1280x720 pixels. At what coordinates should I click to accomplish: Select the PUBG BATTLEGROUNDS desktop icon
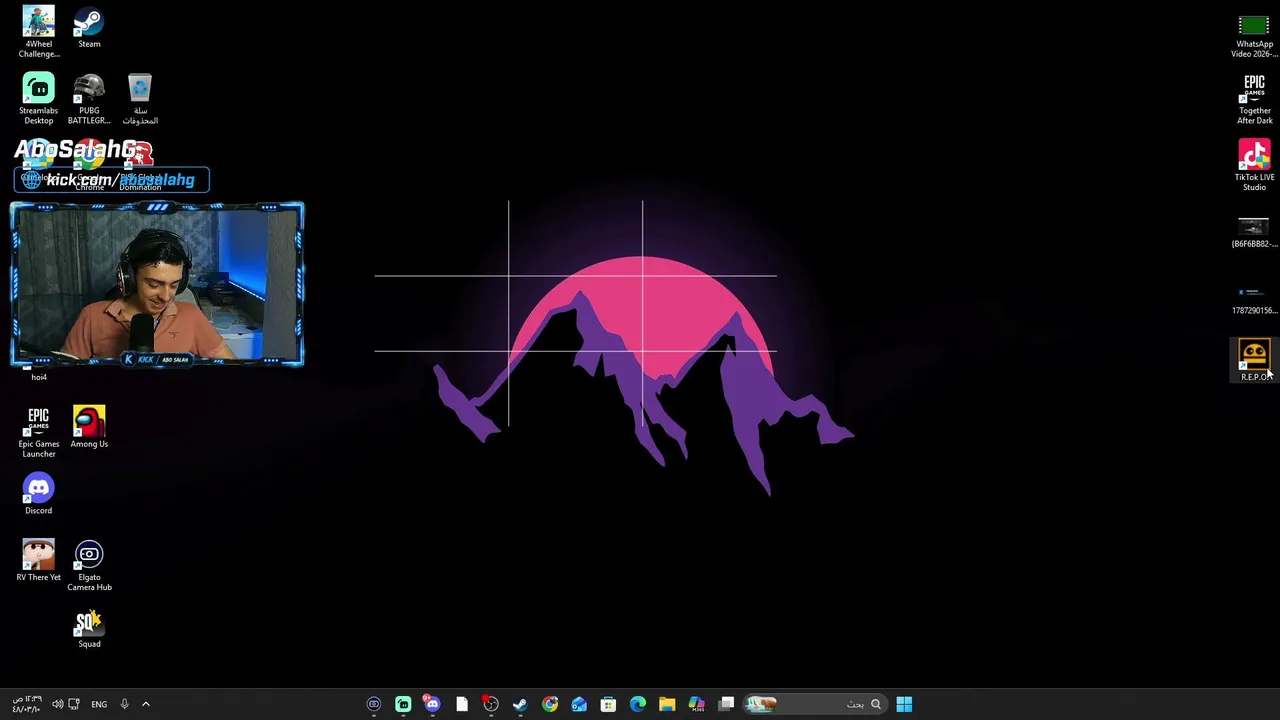[x=89, y=99]
